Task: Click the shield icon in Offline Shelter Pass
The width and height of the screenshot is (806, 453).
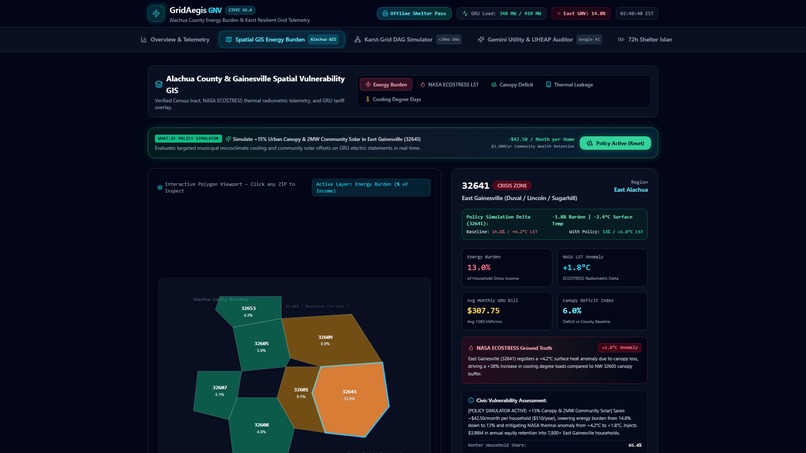Action: click(x=385, y=13)
